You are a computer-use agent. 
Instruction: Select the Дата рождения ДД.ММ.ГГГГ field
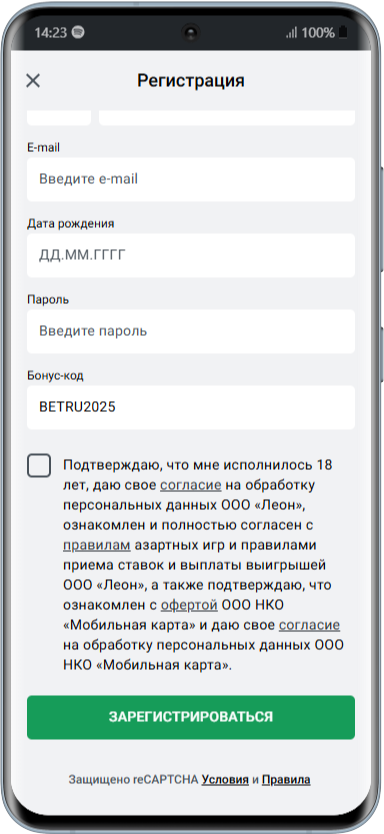191,255
